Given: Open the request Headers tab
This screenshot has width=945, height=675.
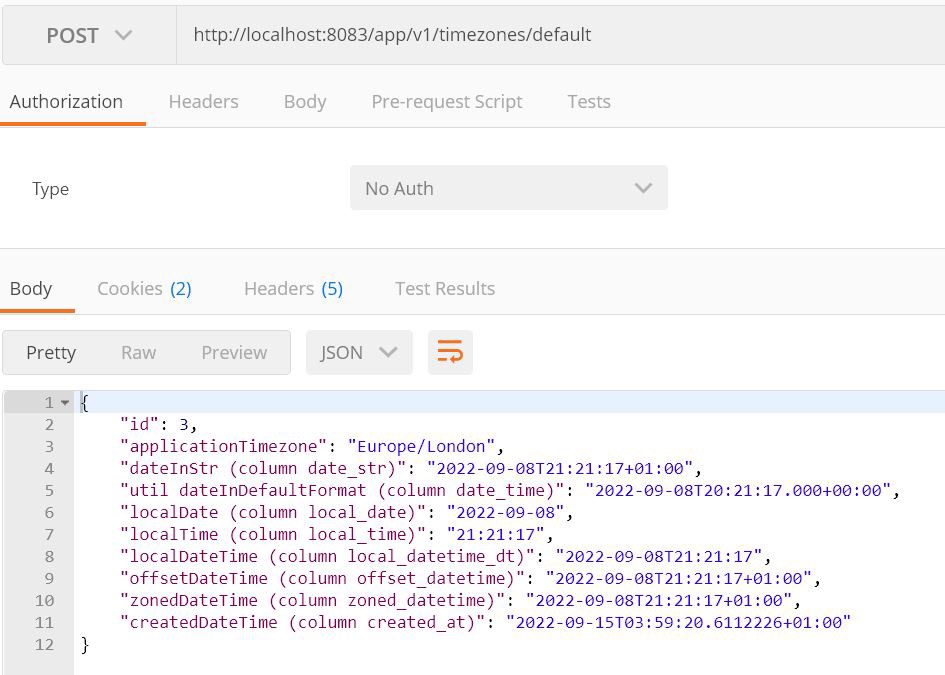Looking at the screenshot, I should pos(204,101).
